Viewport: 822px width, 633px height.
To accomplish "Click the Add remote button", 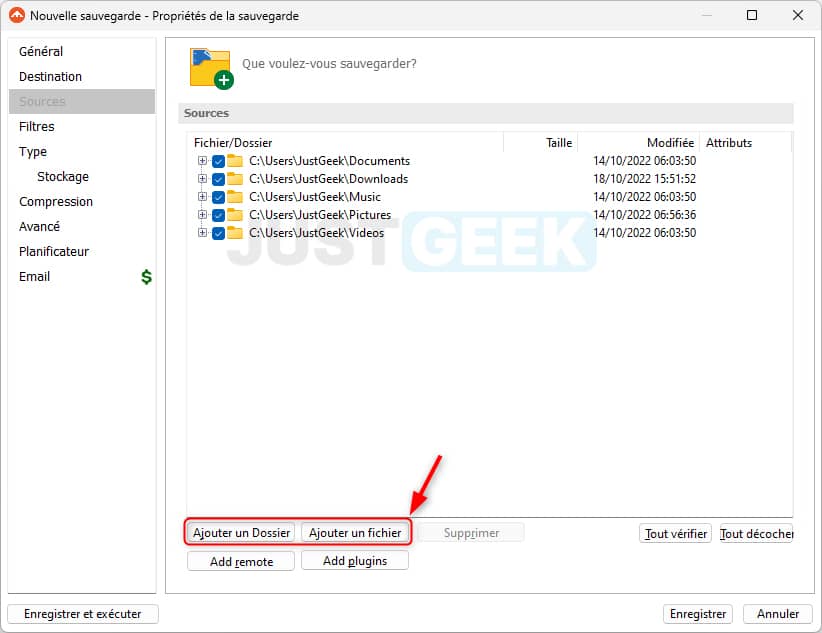I will [x=241, y=561].
